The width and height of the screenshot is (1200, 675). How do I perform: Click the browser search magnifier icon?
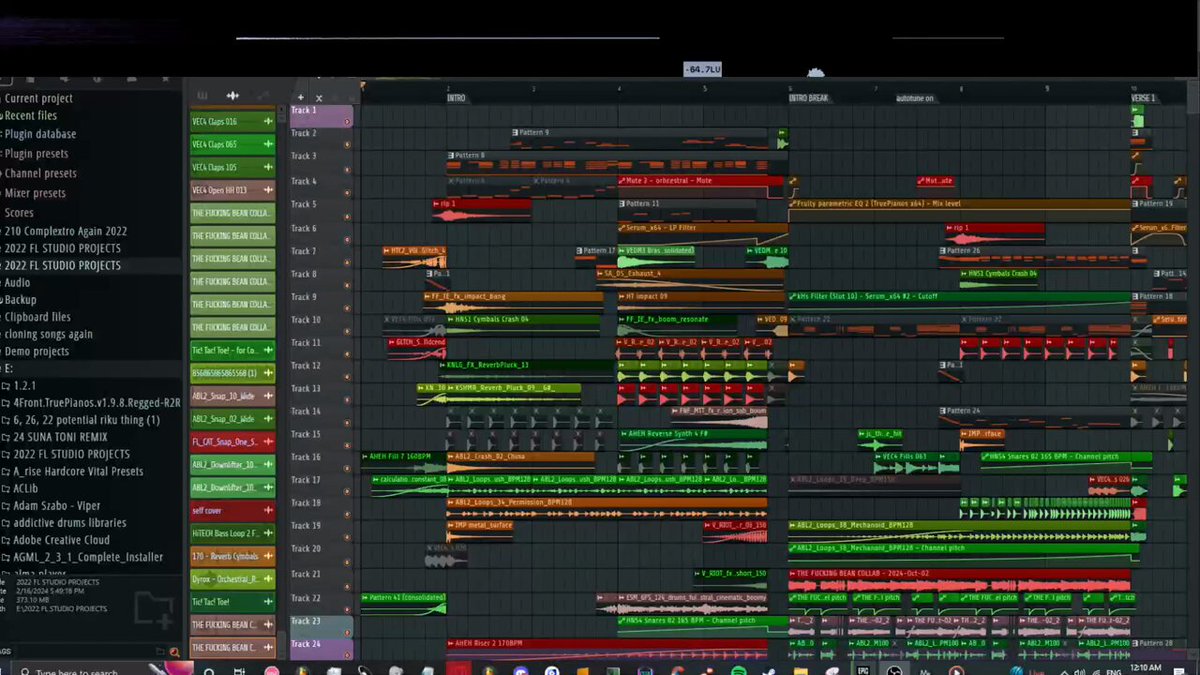tap(175, 653)
